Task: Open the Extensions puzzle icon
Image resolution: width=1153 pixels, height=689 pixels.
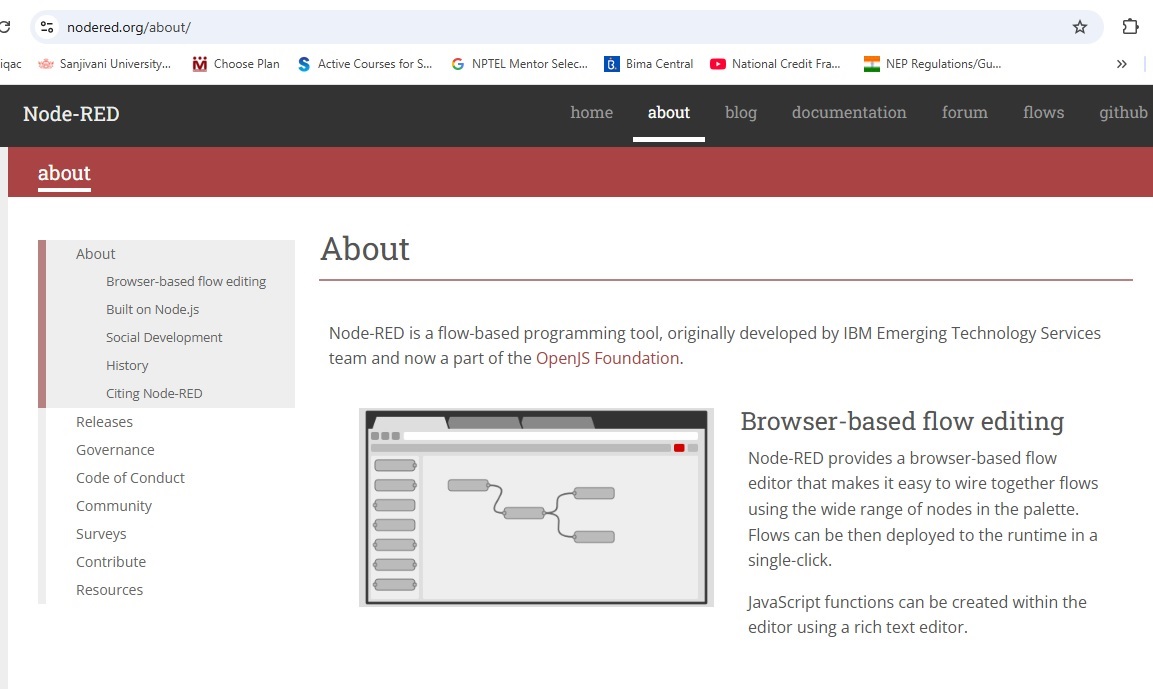Action: tap(1130, 26)
